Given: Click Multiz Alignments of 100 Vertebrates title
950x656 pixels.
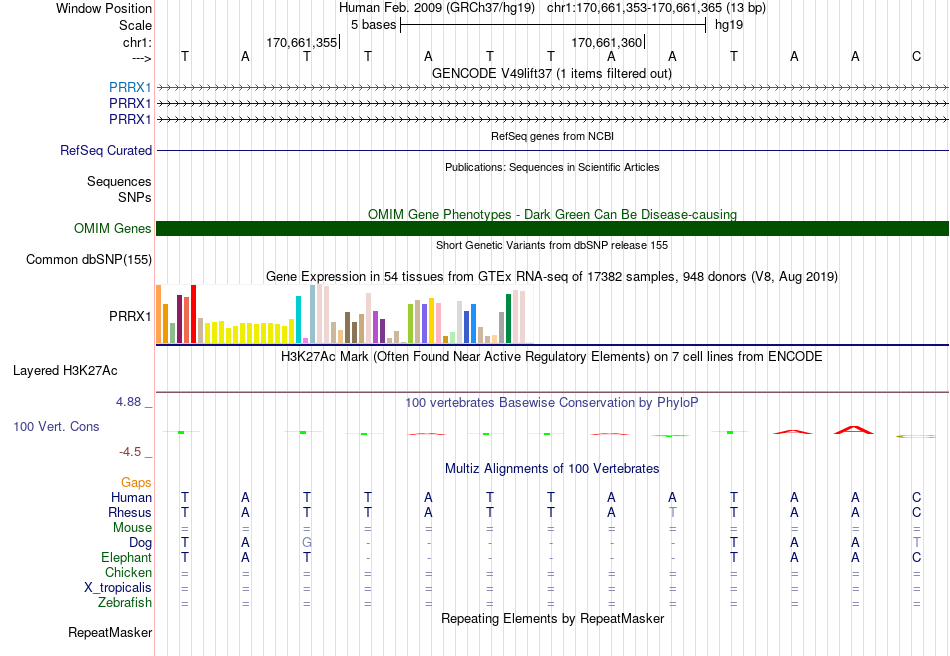Looking at the screenshot, I should [552, 468].
